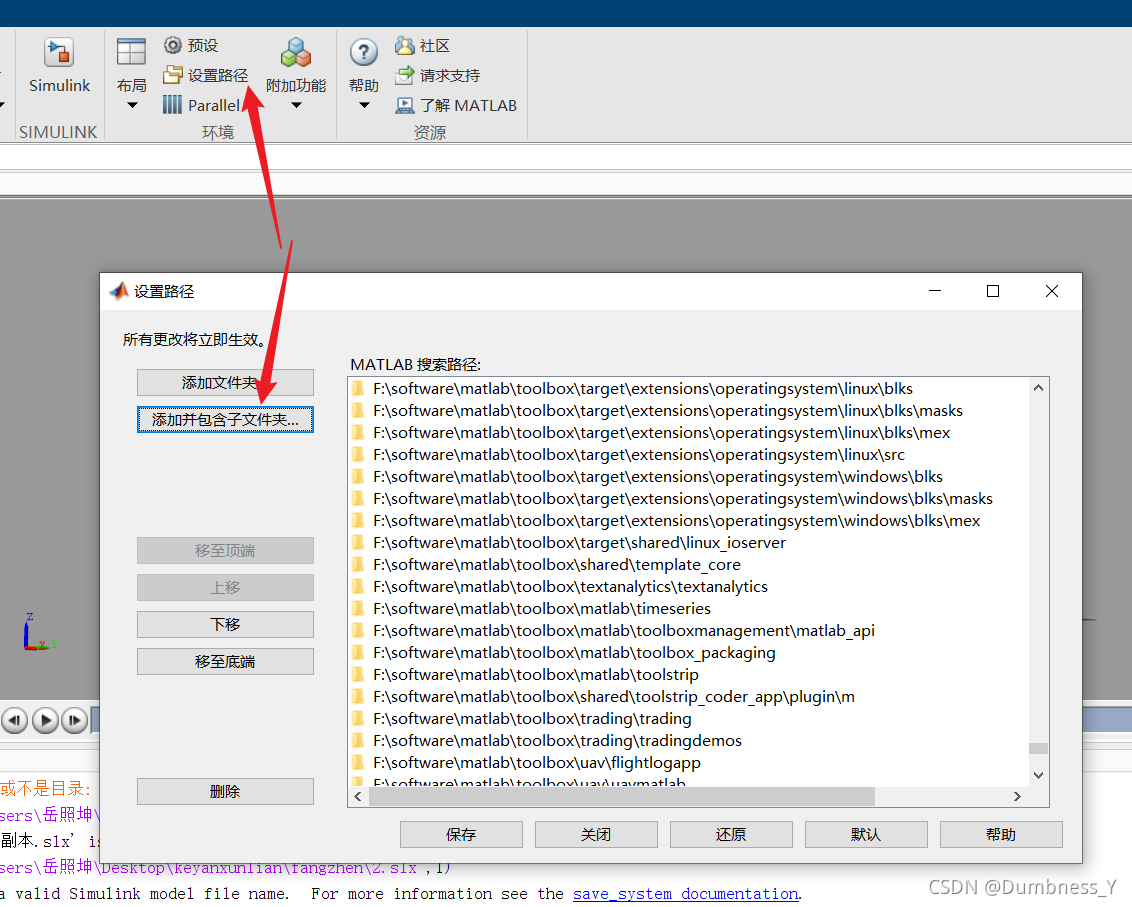The image size is (1132, 907).
Task: Click the Set Path (设置路径) toolstrip item
Action: pyautogui.click(x=206, y=75)
